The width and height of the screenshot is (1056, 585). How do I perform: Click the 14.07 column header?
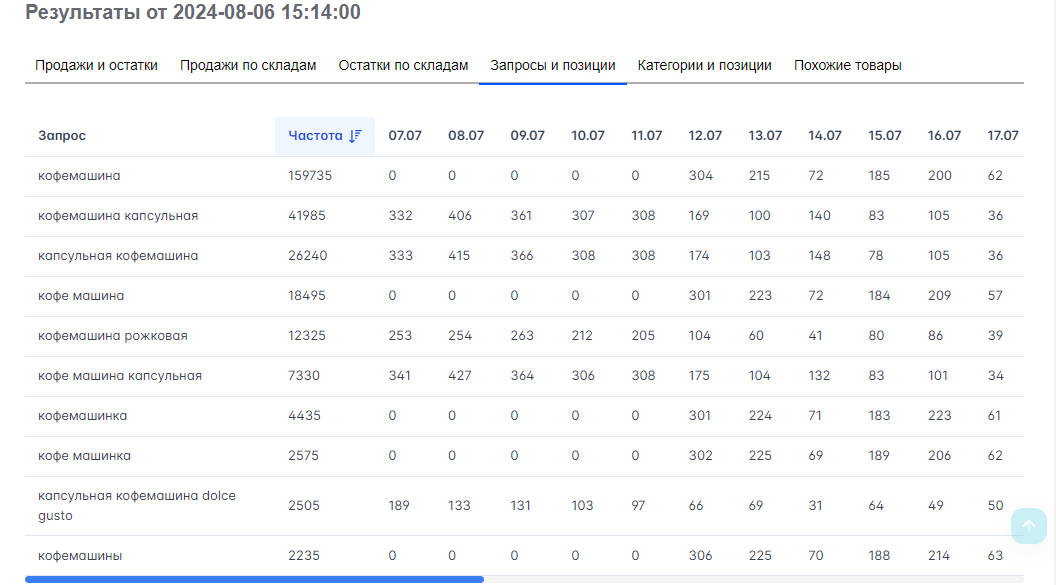pyautogui.click(x=825, y=135)
